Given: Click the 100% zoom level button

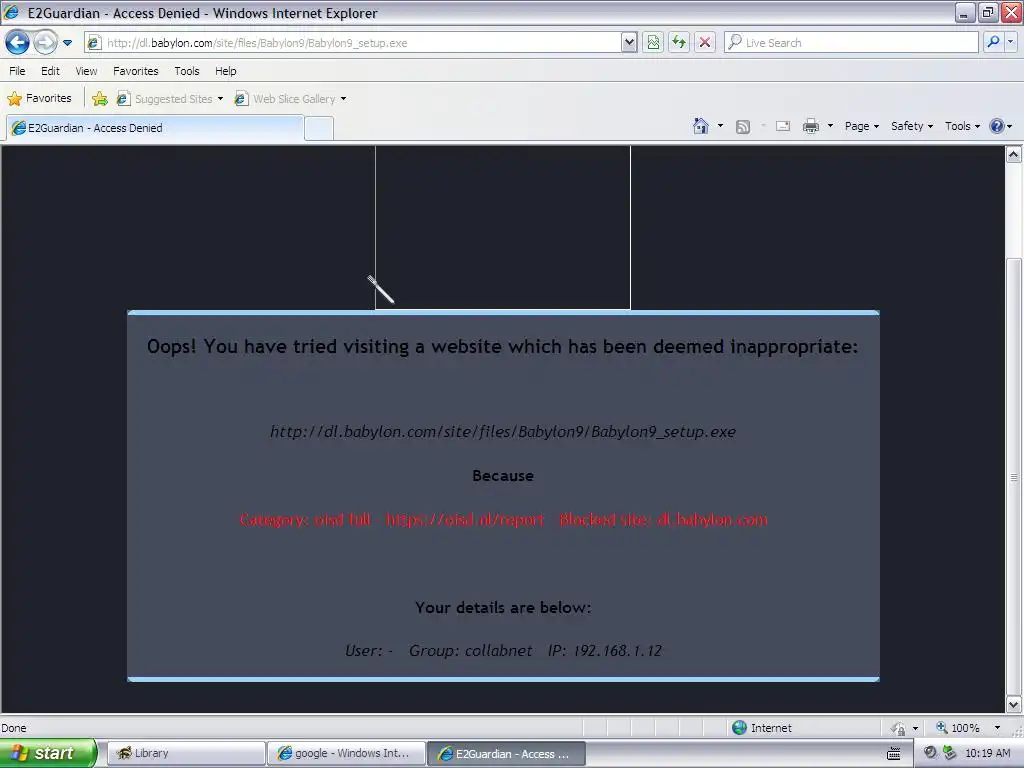Looking at the screenshot, I should [958, 728].
